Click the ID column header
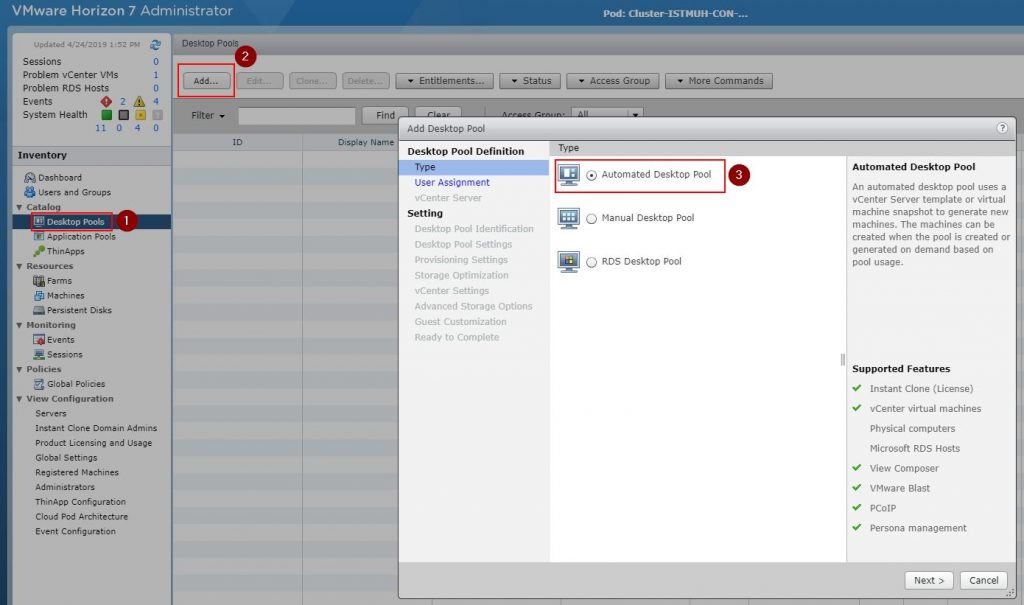The width and height of the screenshot is (1024, 605). 237,142
